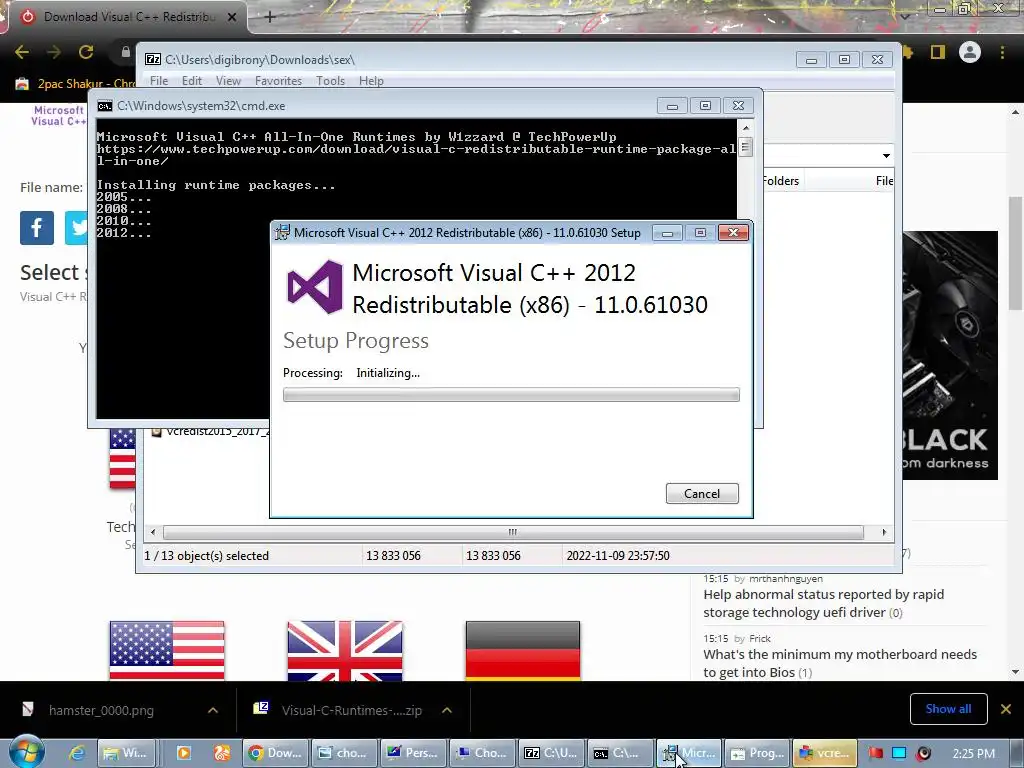Switch to Pers... taskbar window
Screen dimensions: 1024x768
tap(413, 753)
